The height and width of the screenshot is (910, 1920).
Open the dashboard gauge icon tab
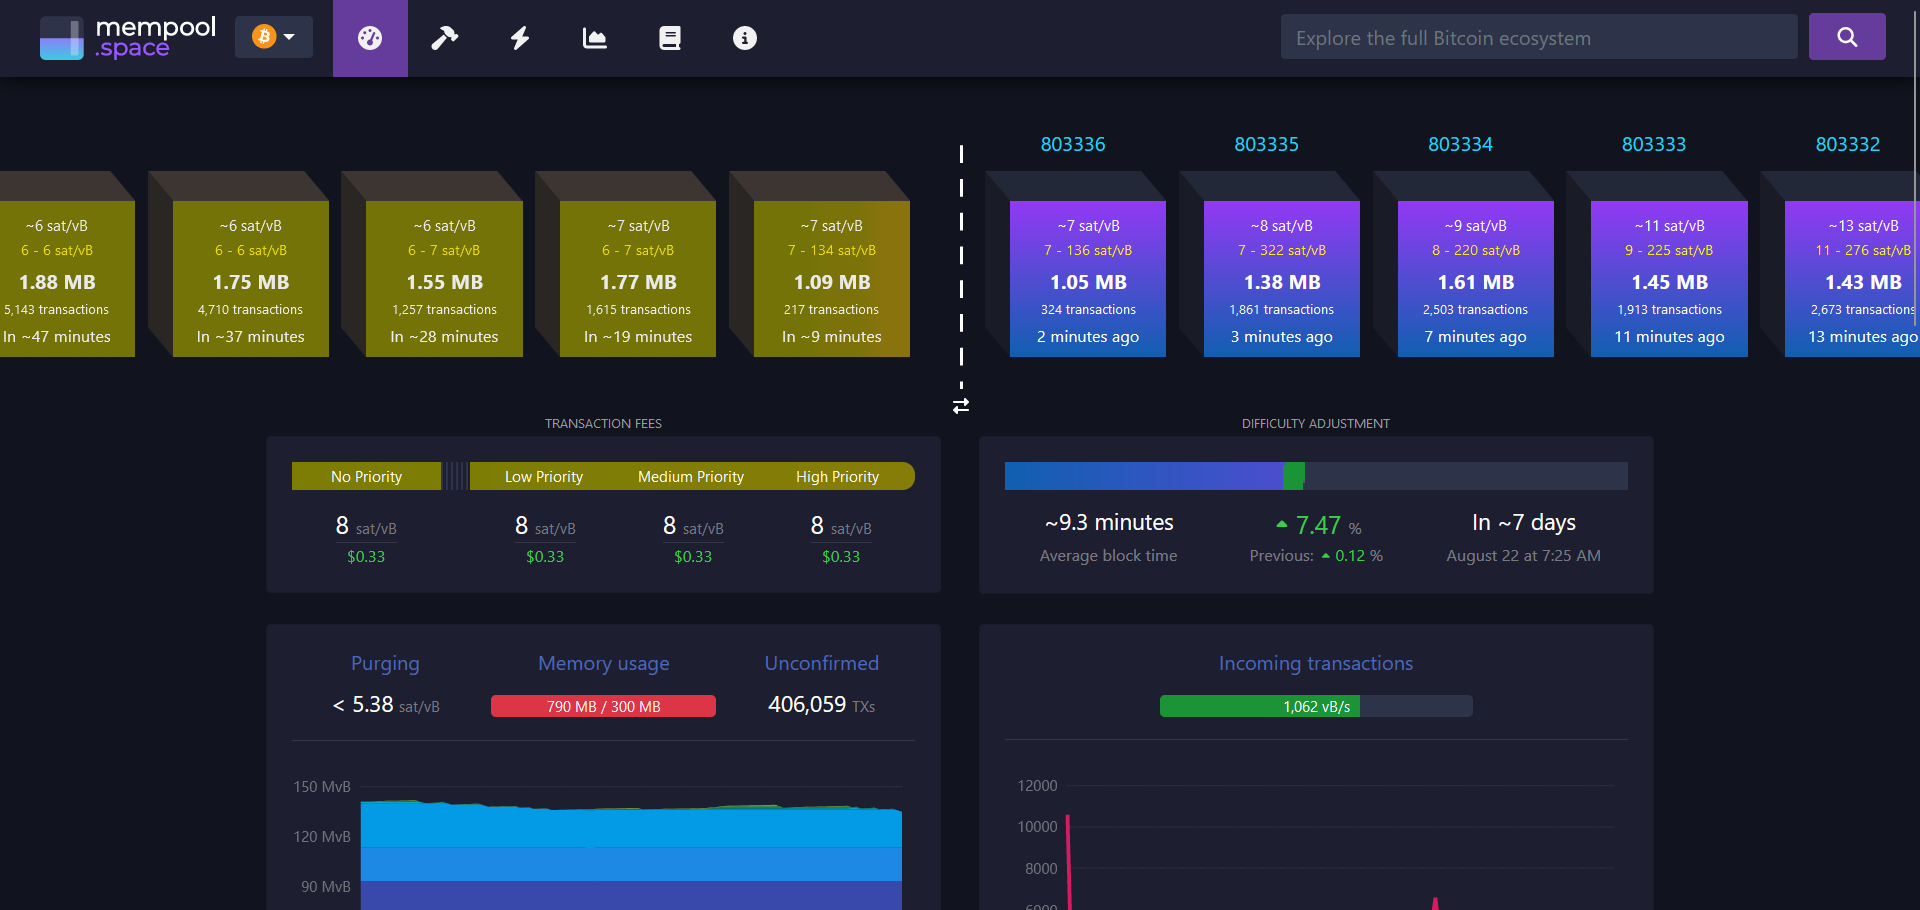click(x=370, y=38)
